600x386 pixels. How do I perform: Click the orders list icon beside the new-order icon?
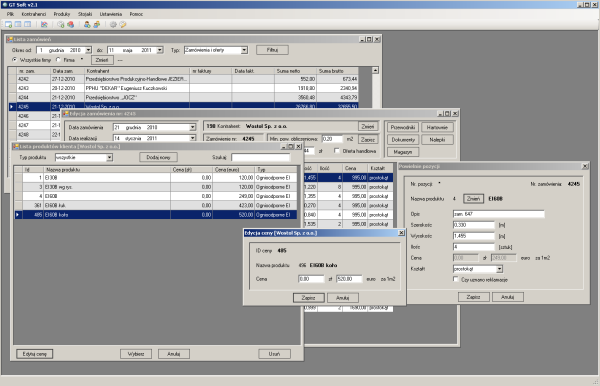(x=18, y=24)
